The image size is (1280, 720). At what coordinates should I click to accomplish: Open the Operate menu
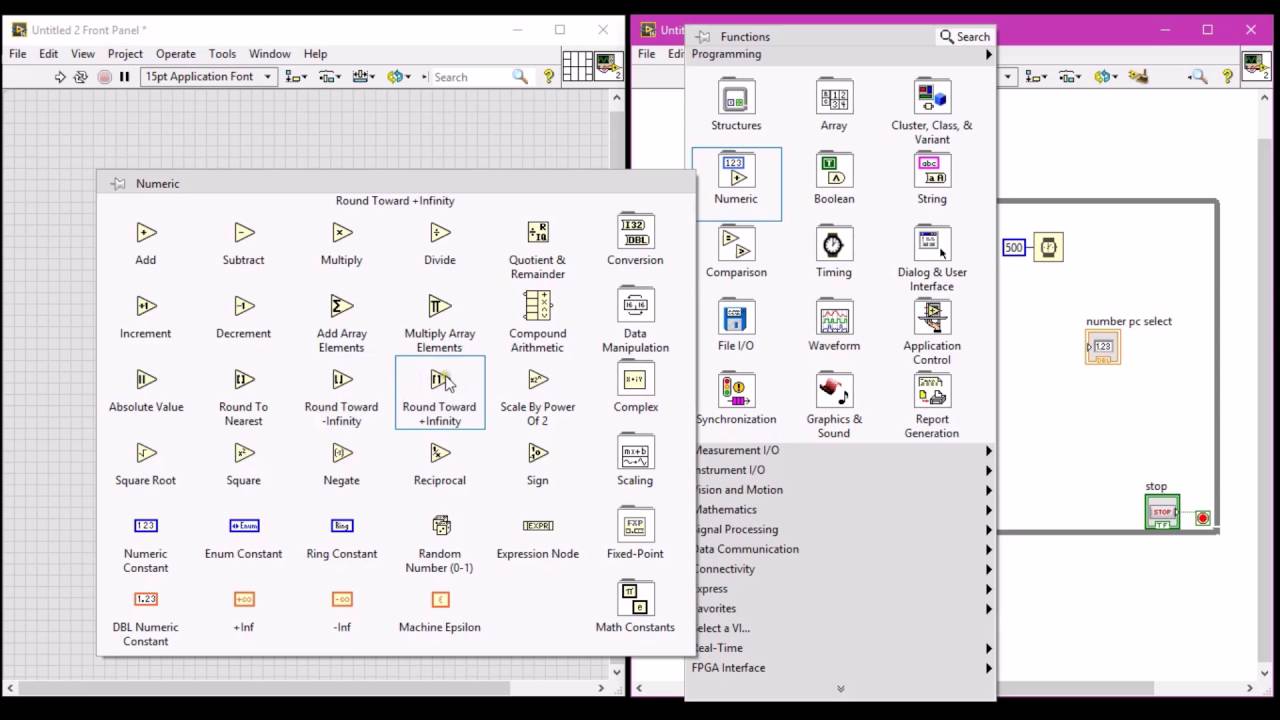(175, 54)
